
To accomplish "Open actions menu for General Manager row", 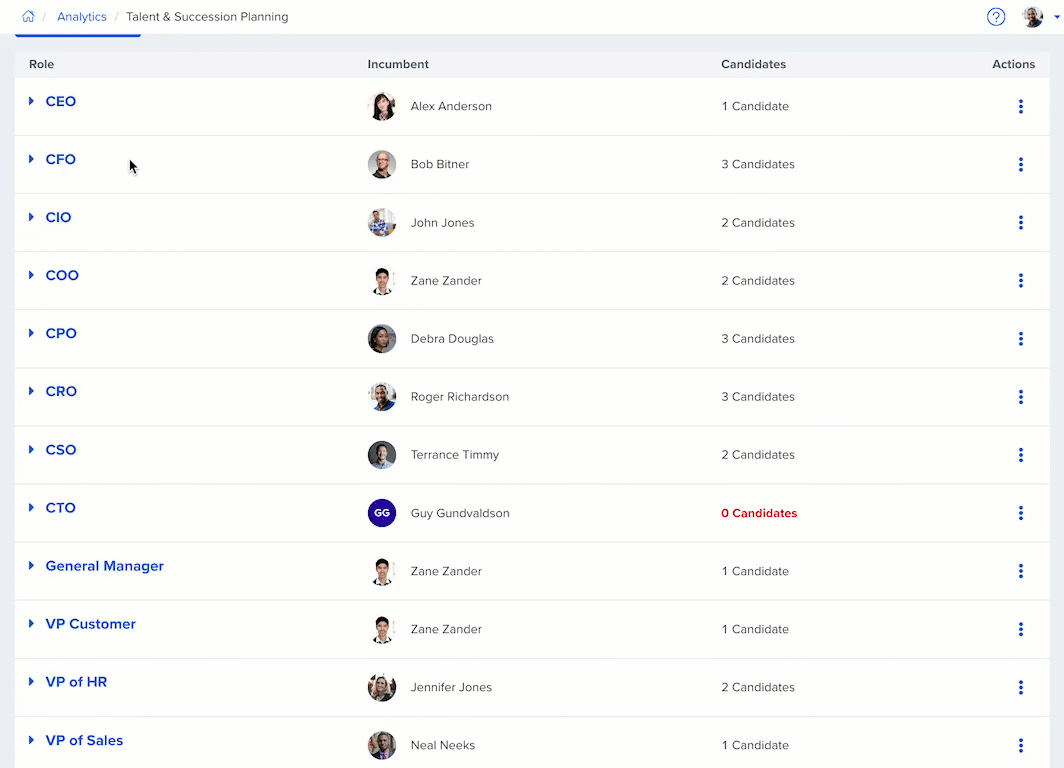I will (x=1020, y=571).
